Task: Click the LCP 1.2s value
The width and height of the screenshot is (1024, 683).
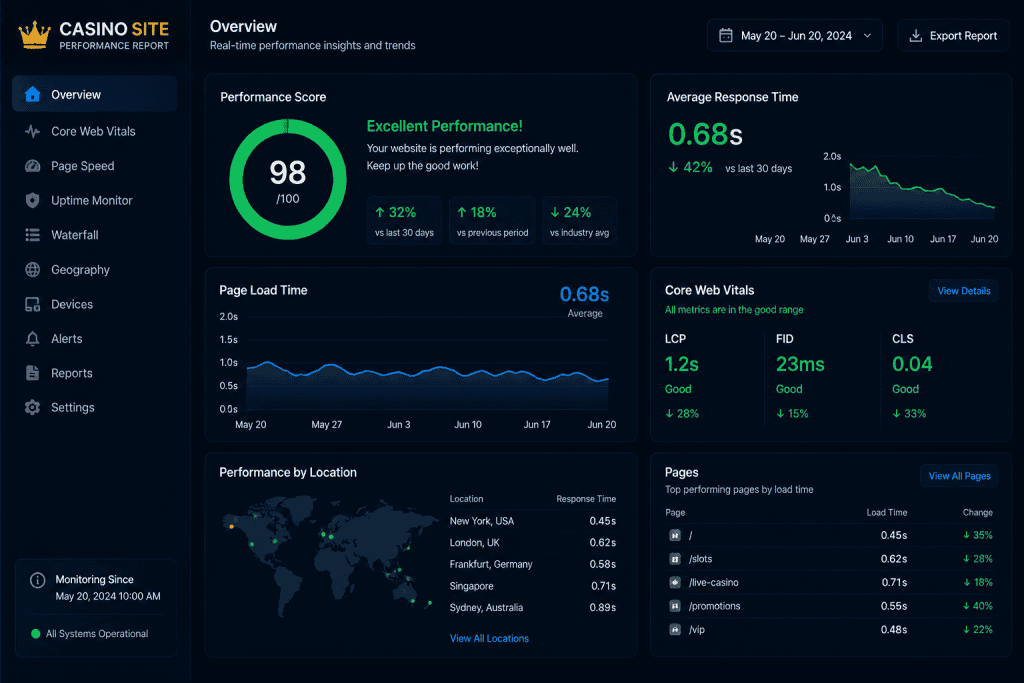Action: coord(681,364)
